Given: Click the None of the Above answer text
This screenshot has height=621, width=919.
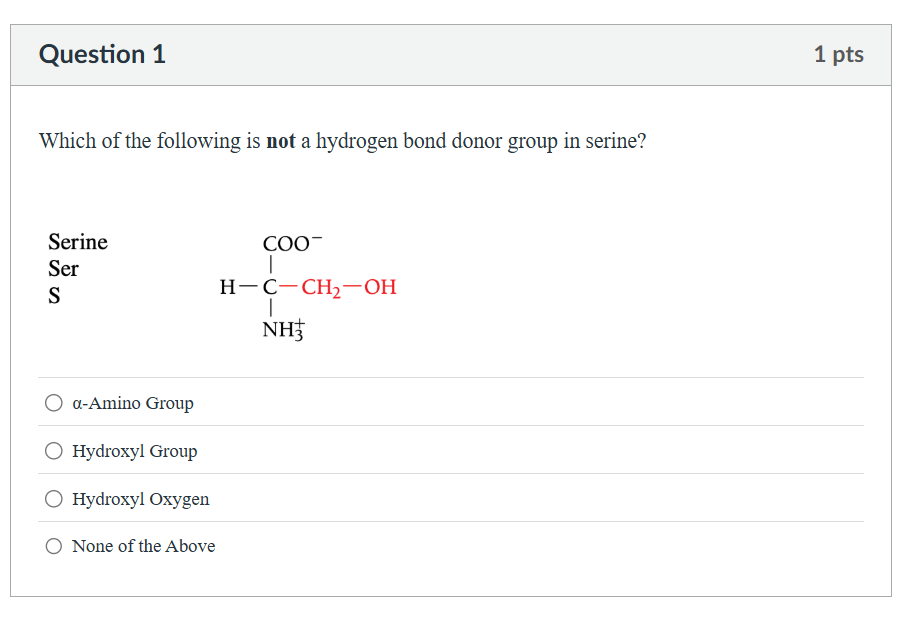Looking at the screenshot, I should point(143,546).
